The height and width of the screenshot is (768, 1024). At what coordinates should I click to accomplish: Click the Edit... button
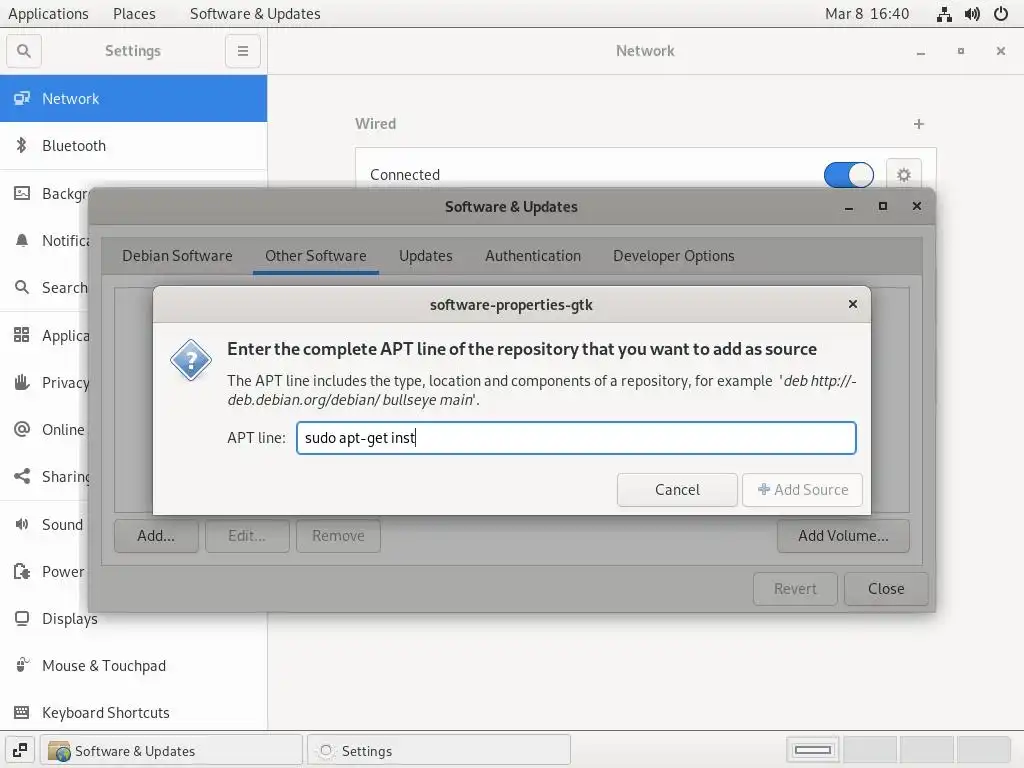coord(247,536)
